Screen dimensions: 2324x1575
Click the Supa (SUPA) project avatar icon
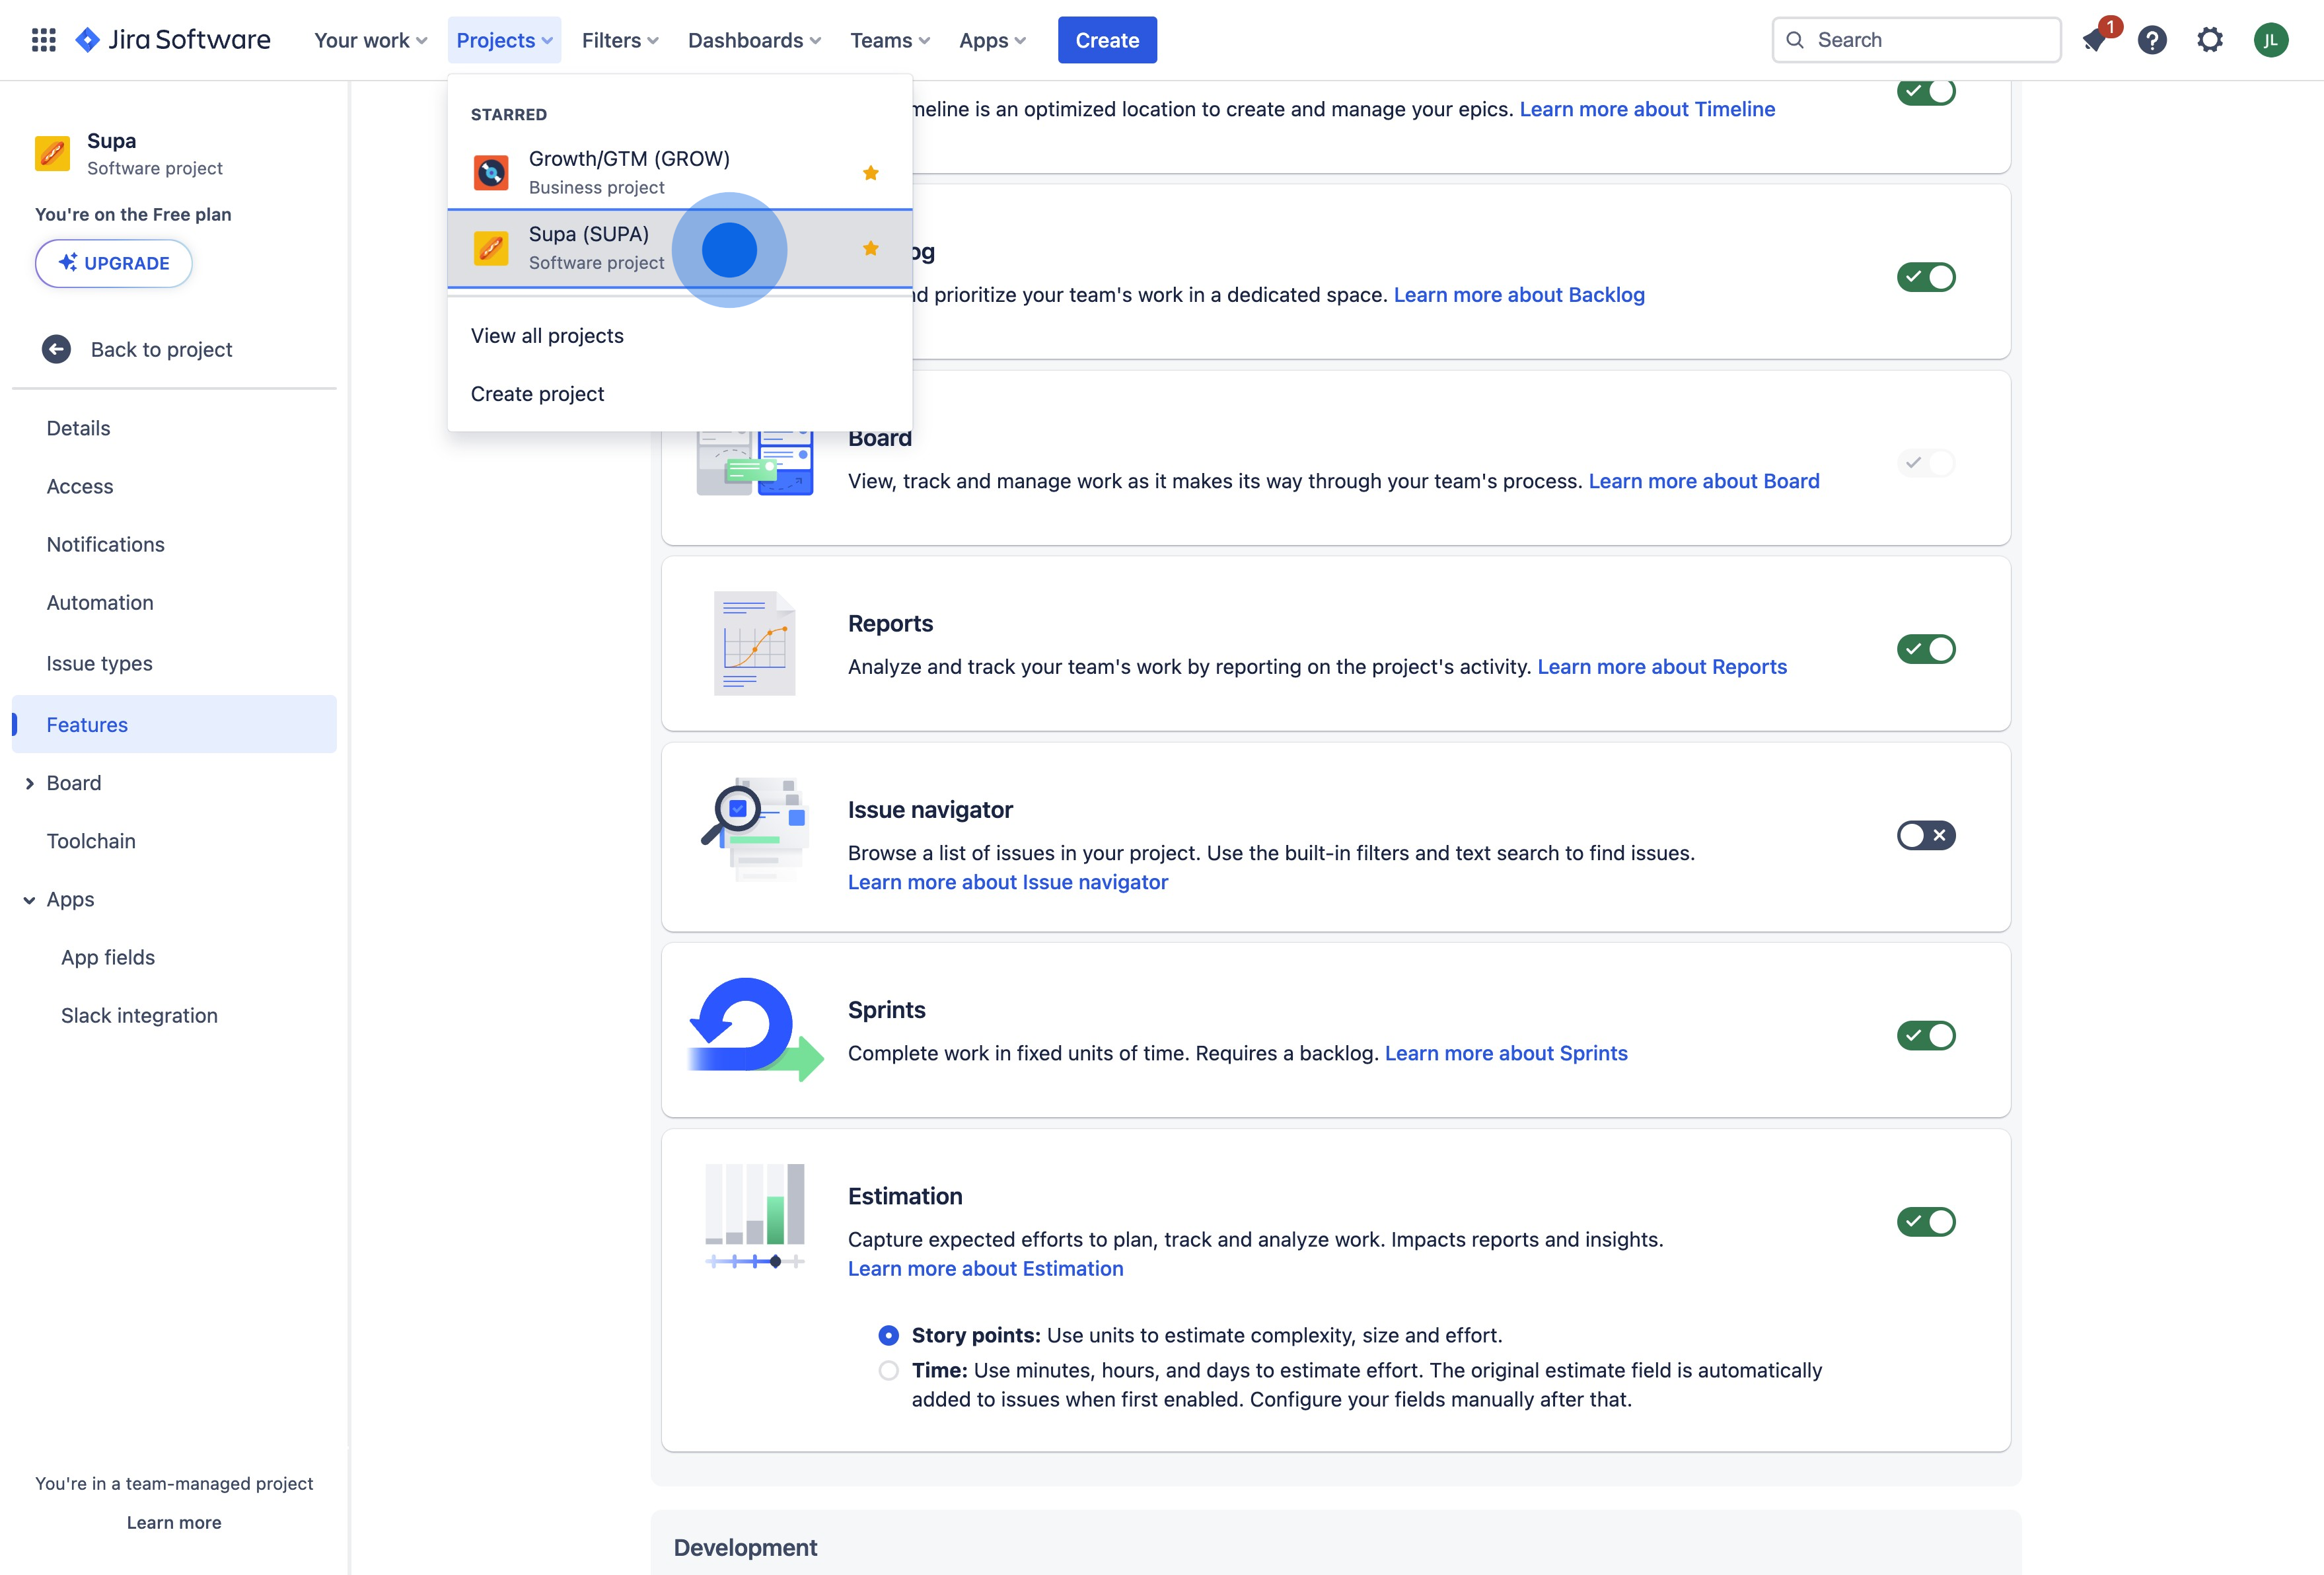point(491,248)
